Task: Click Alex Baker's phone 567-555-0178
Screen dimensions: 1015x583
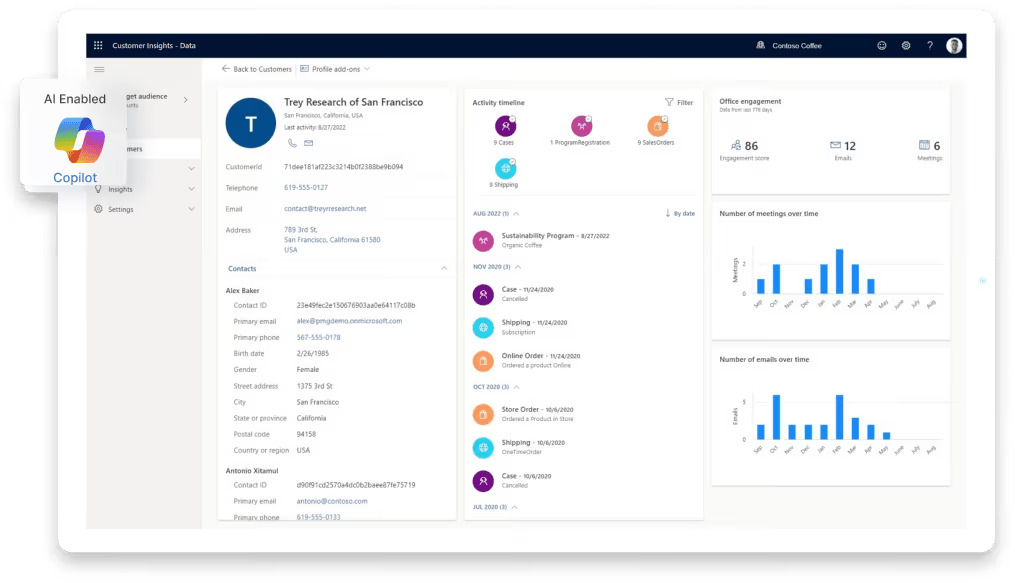Action: [318, 338]
